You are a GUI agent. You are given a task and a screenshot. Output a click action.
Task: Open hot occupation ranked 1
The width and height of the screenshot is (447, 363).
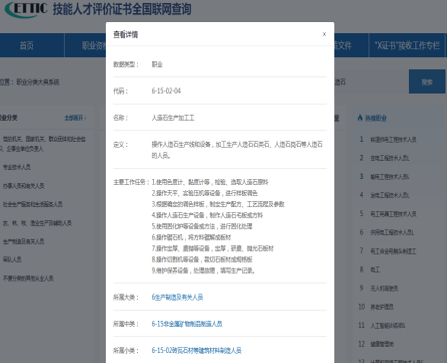click(x=393, y=139)
